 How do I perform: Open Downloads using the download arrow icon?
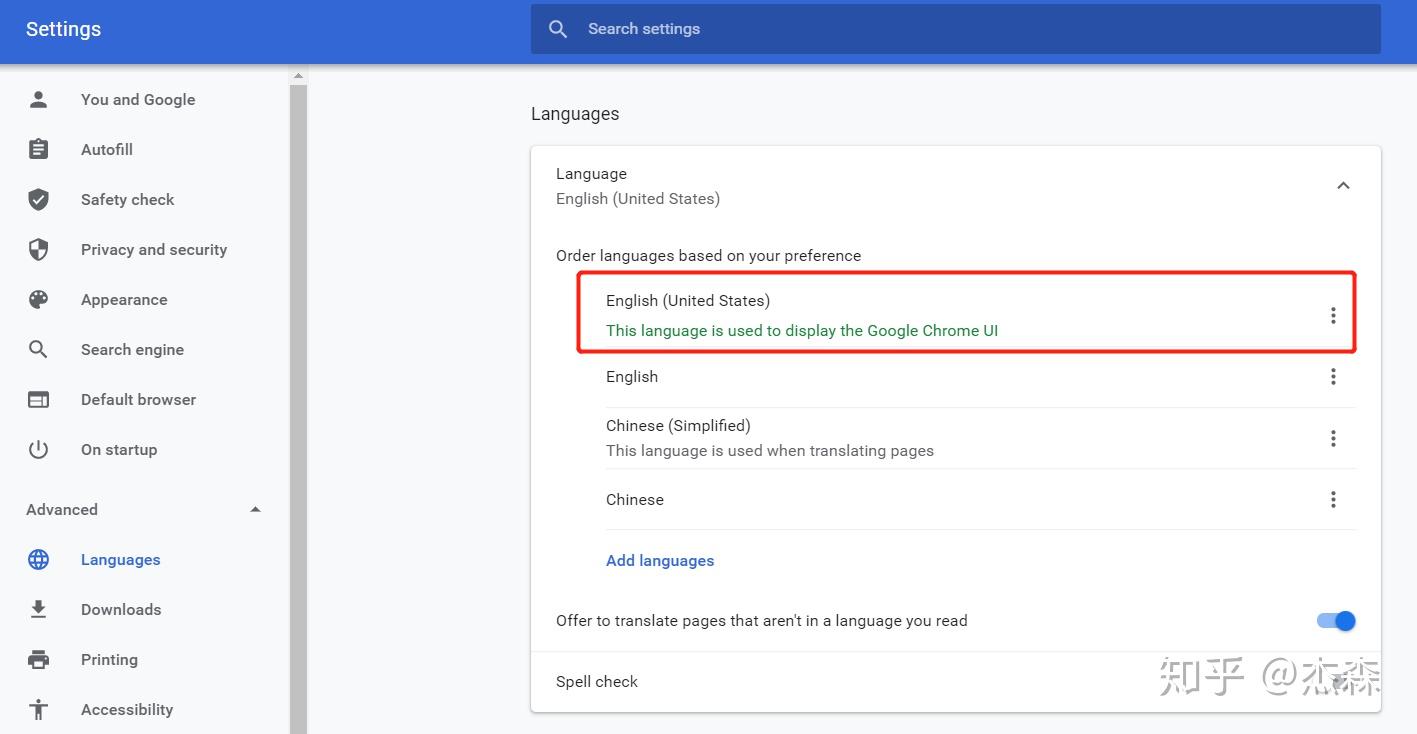coord(38,609)
